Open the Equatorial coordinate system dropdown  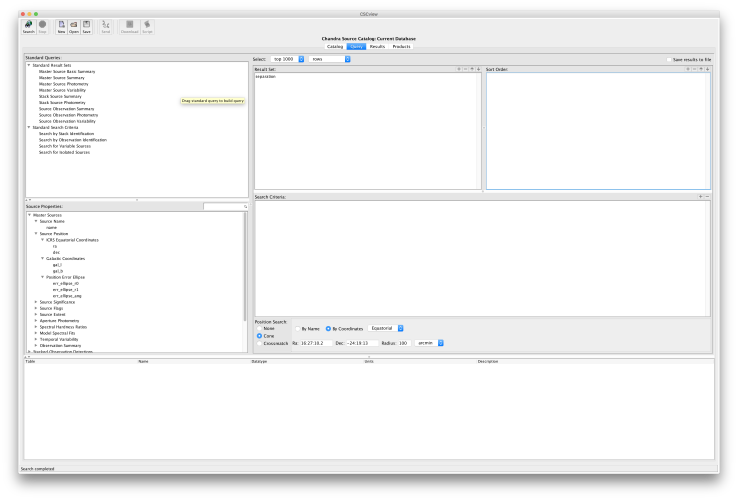click(x=386, y=328)
